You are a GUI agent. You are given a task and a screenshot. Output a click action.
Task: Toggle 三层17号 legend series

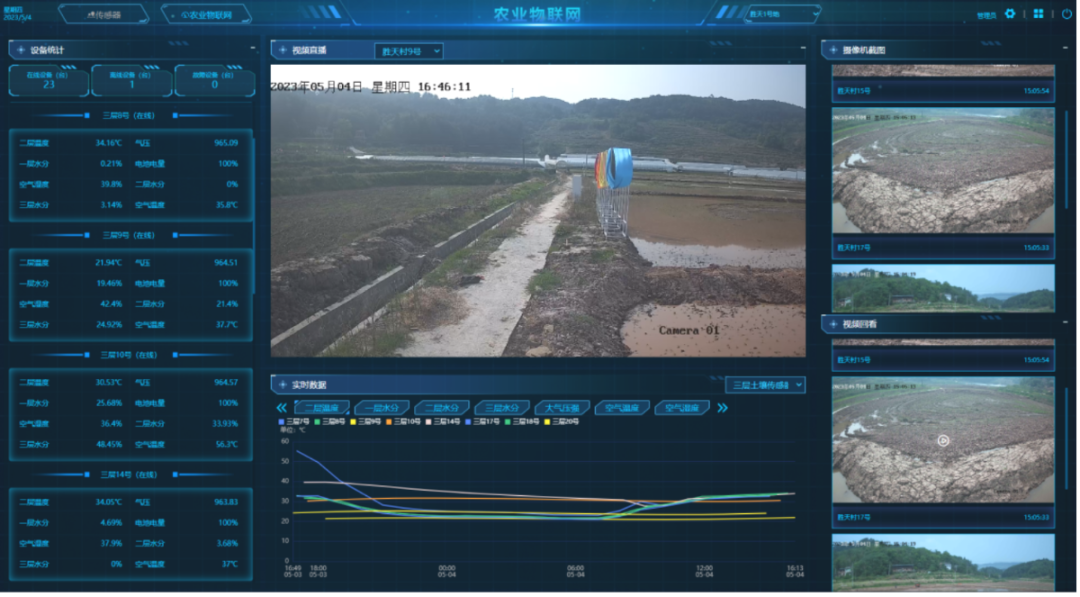[x=482, y=421]
